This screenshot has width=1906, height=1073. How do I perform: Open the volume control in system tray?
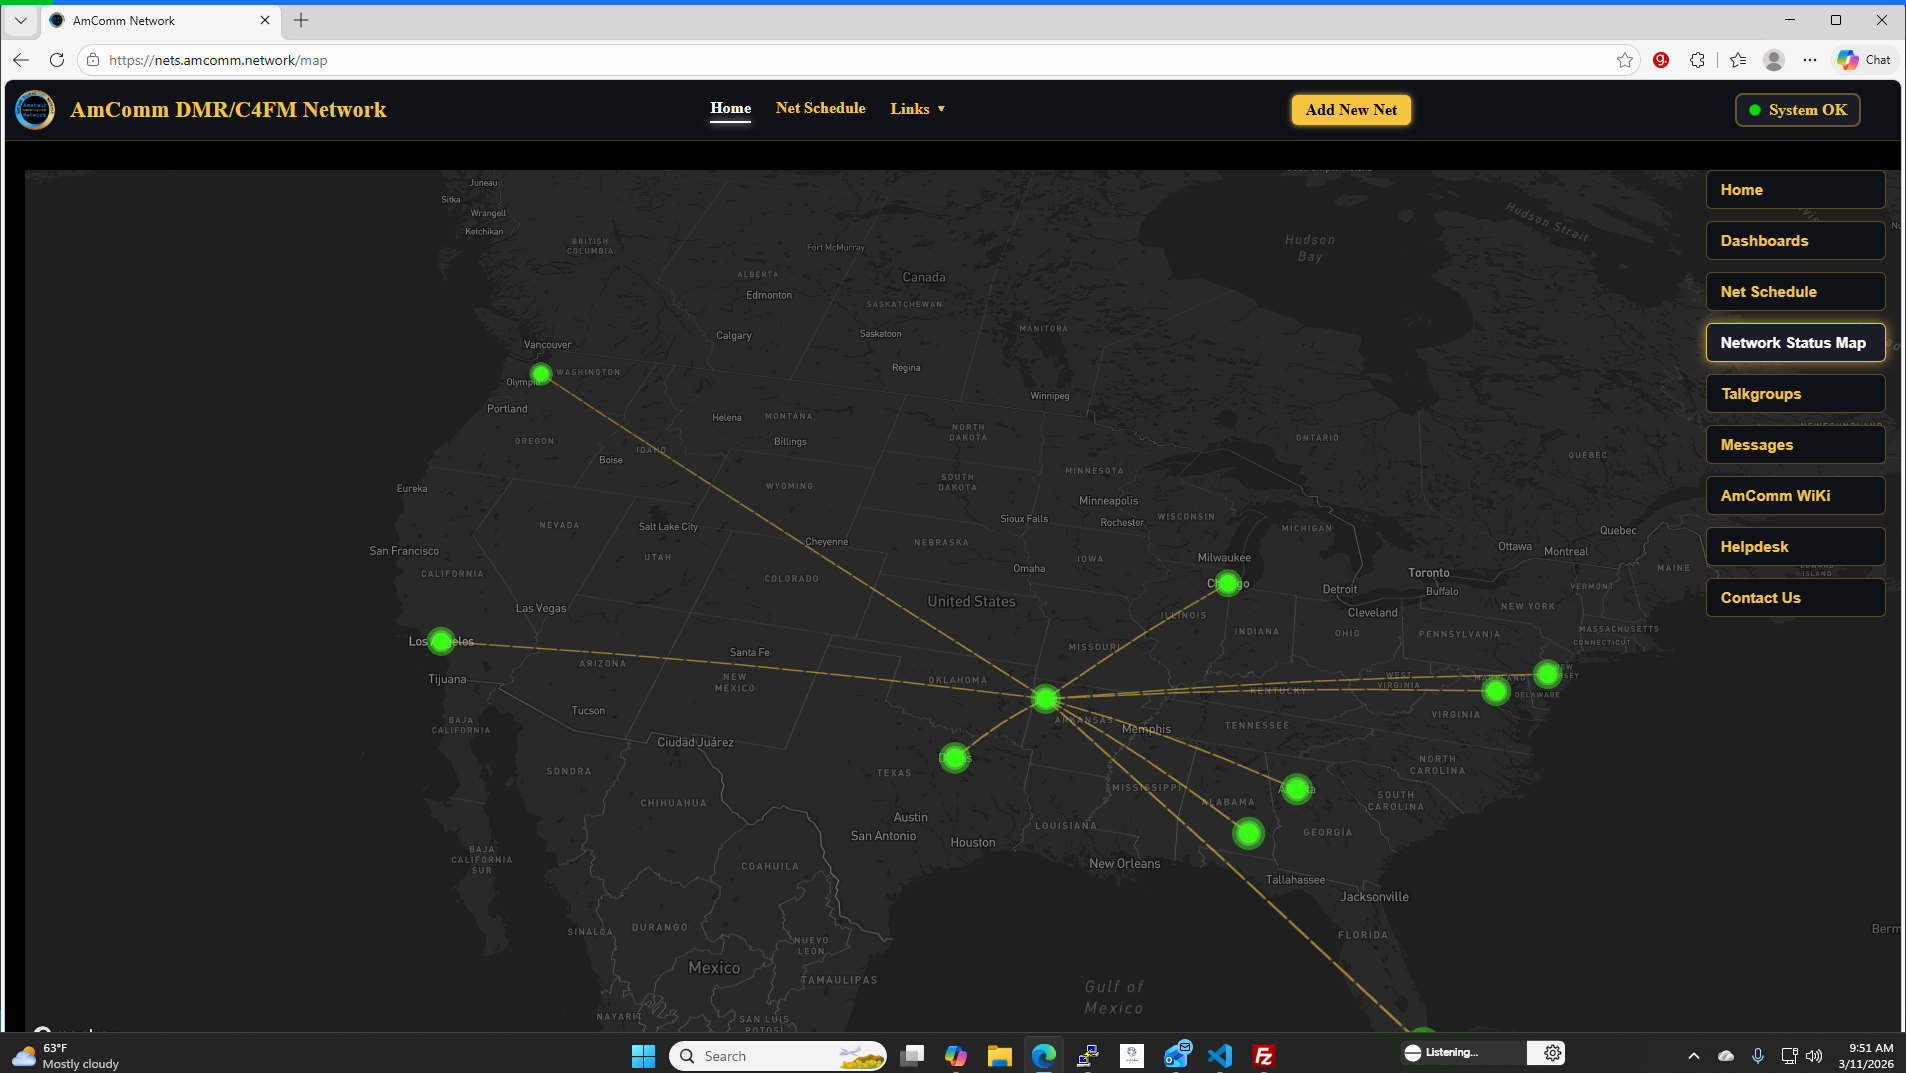[1814, 1053]
